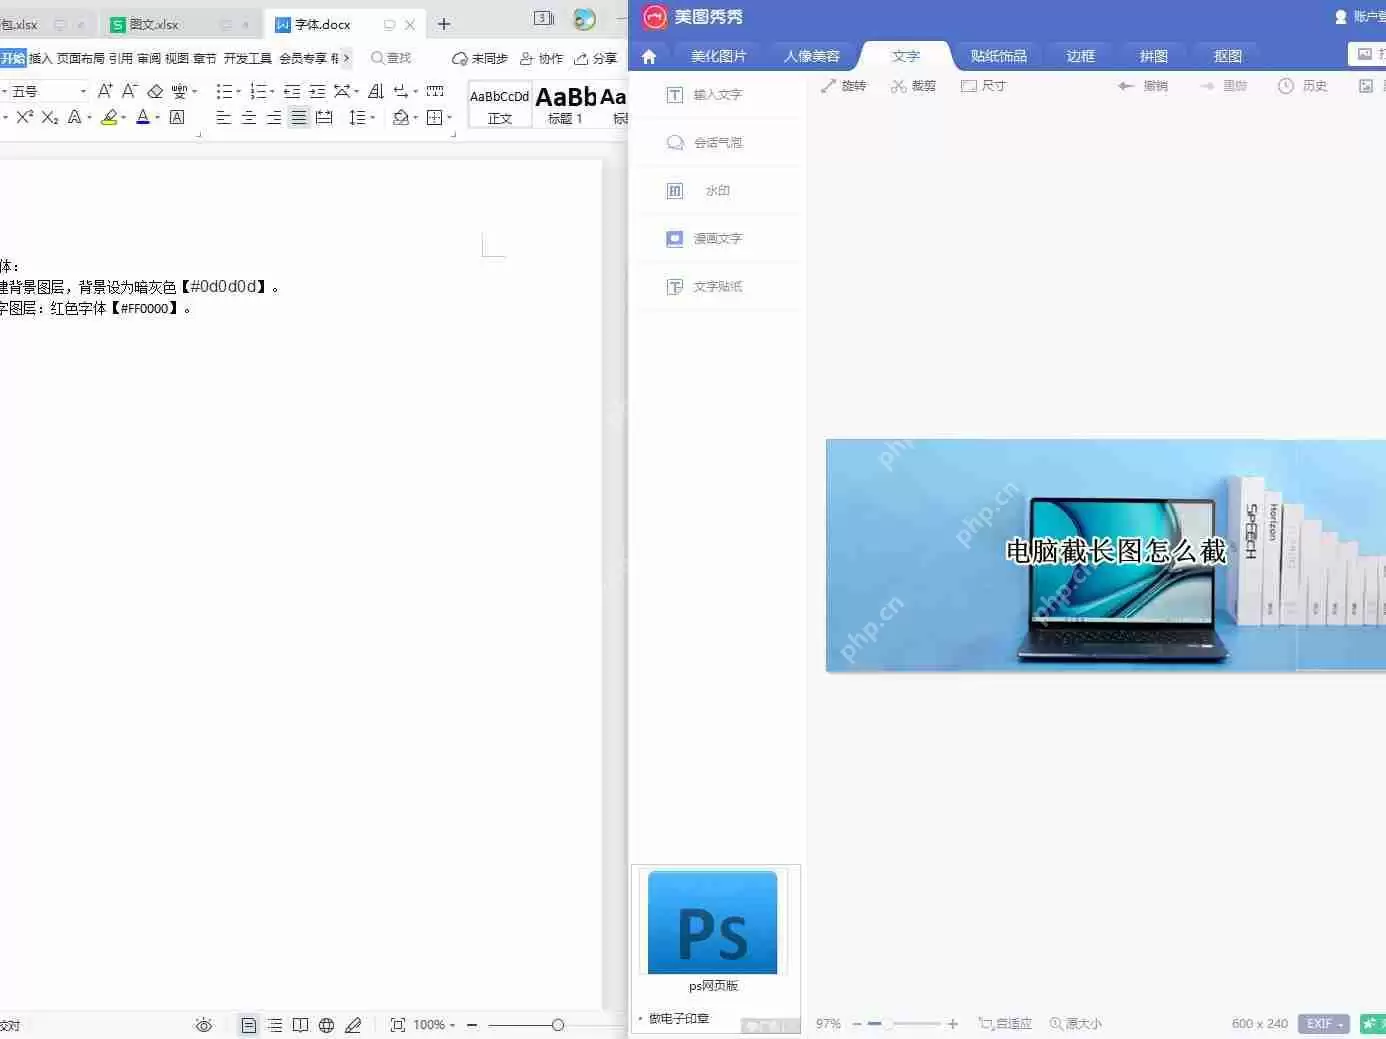This screenshot has width=1386, height=1039.
Task: Switch to the 插入 ribbon tab in WPS
Action: point(40,57)
